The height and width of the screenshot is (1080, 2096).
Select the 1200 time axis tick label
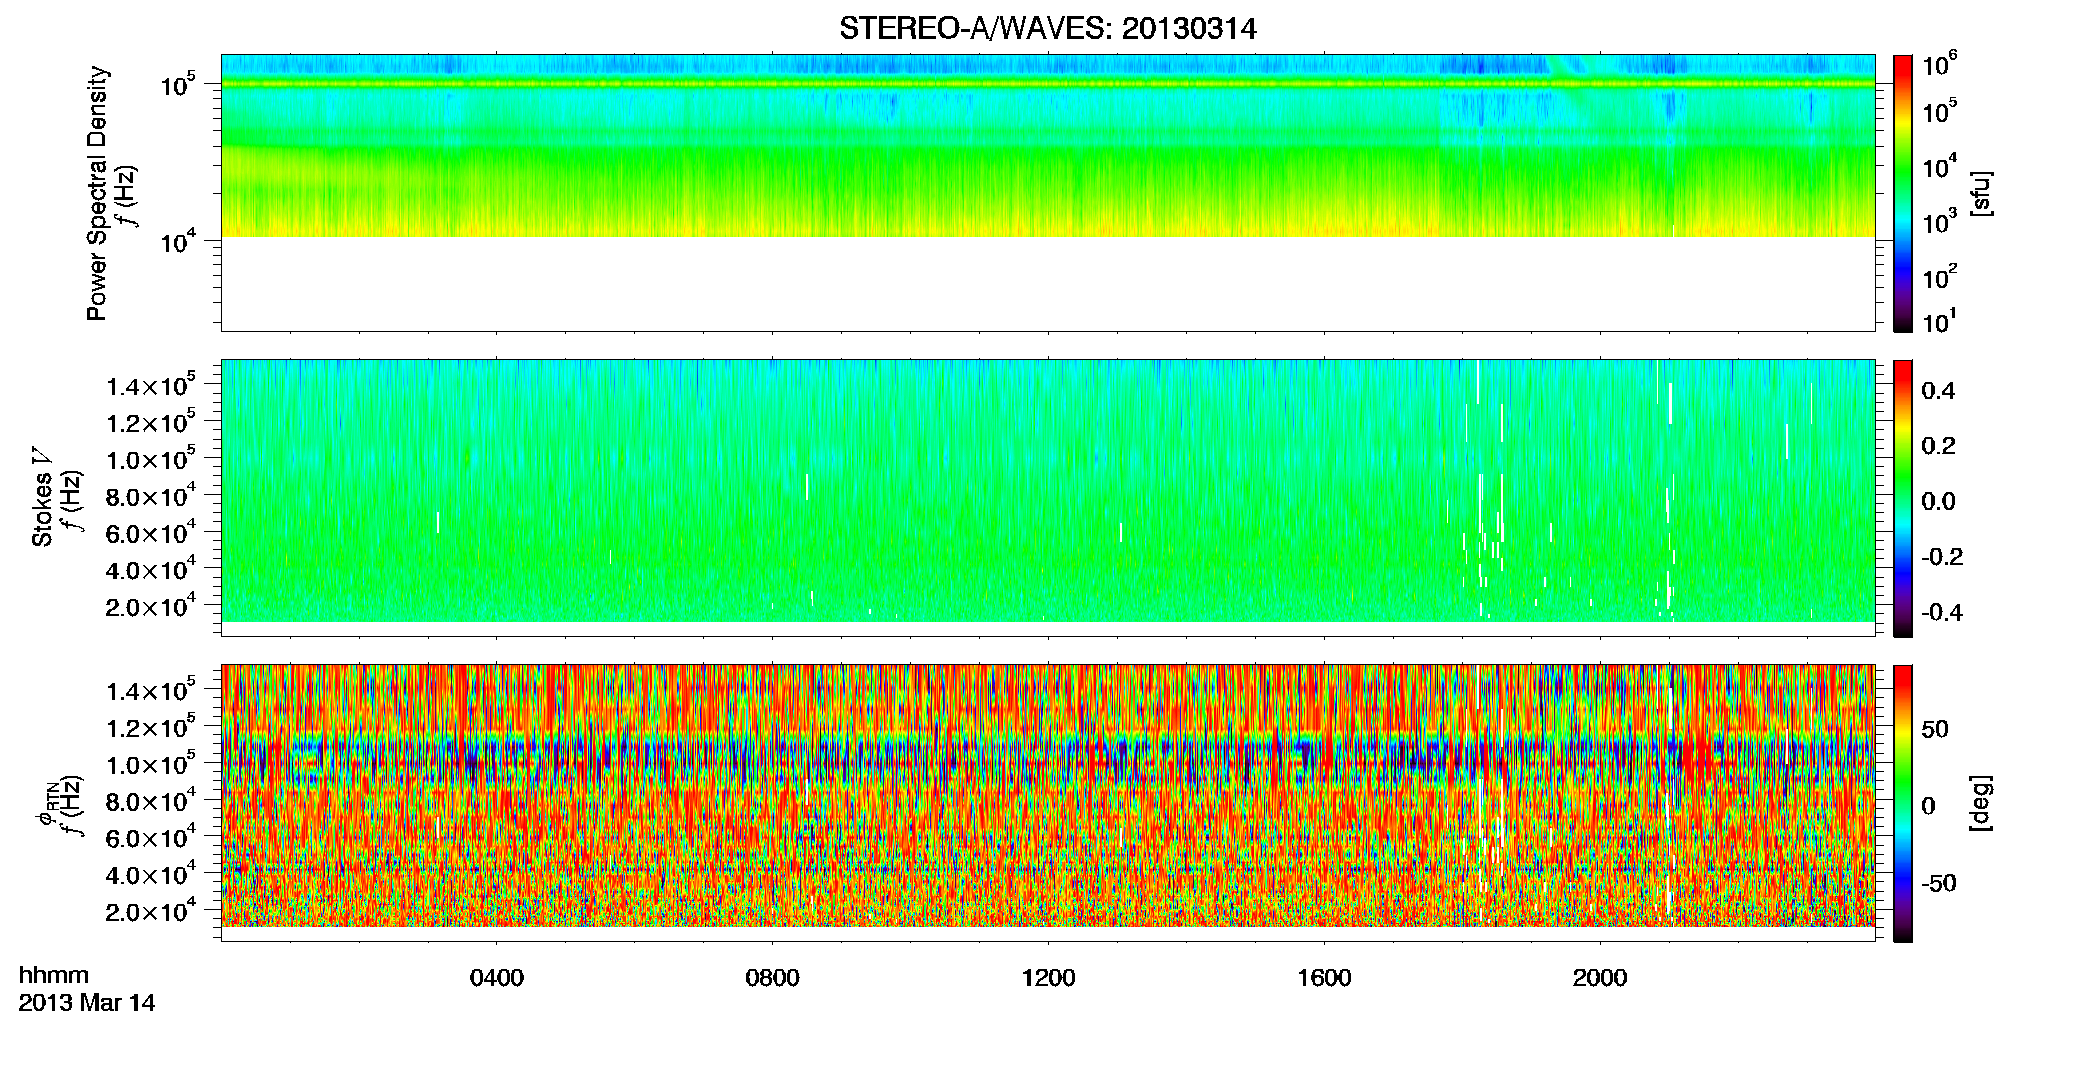point(1048,978)
